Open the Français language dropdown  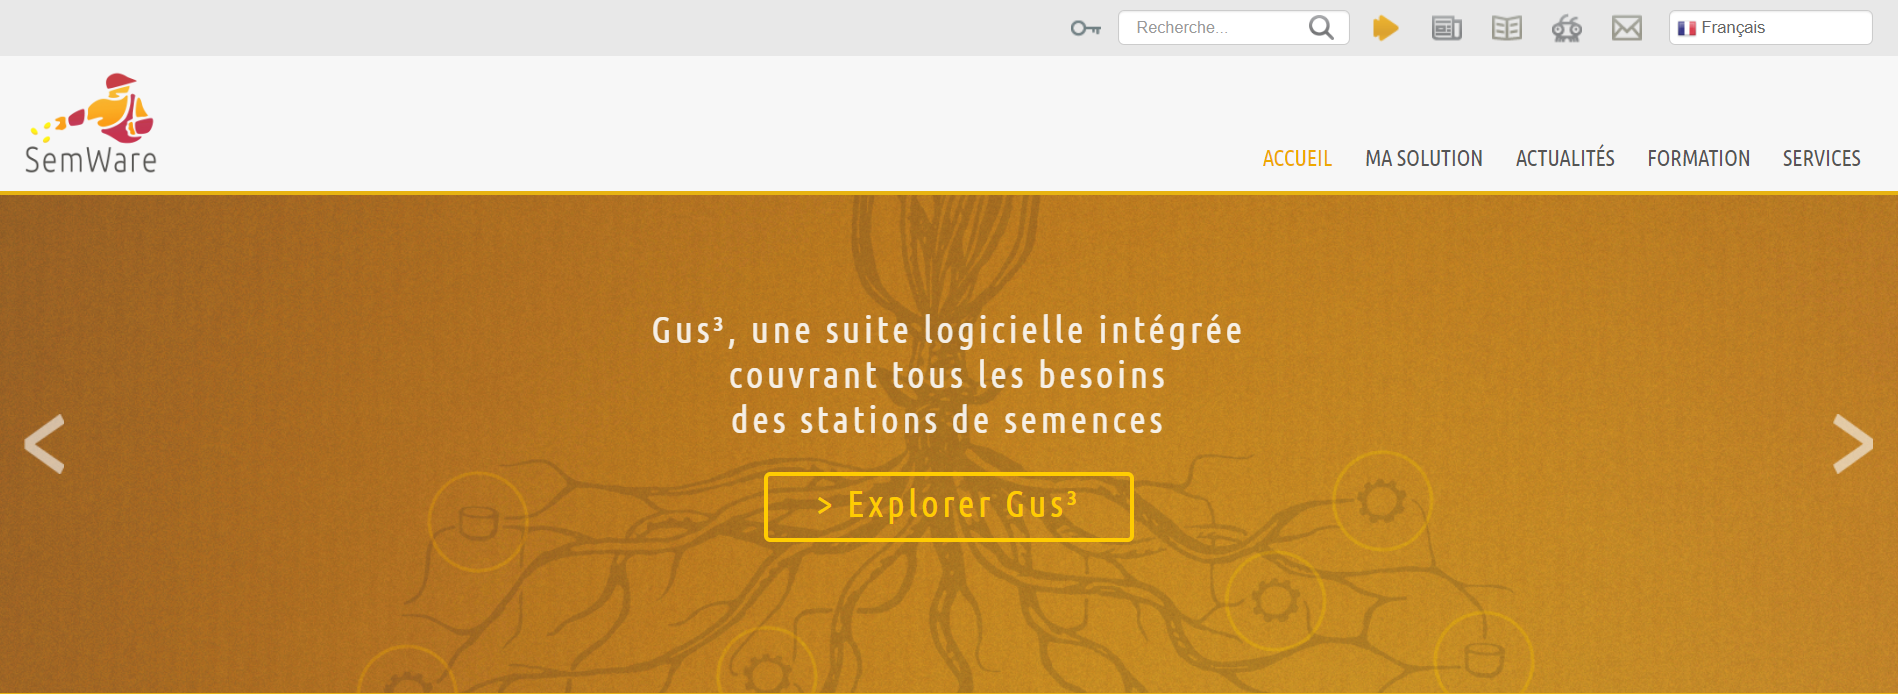click(x=1770, y=28)
